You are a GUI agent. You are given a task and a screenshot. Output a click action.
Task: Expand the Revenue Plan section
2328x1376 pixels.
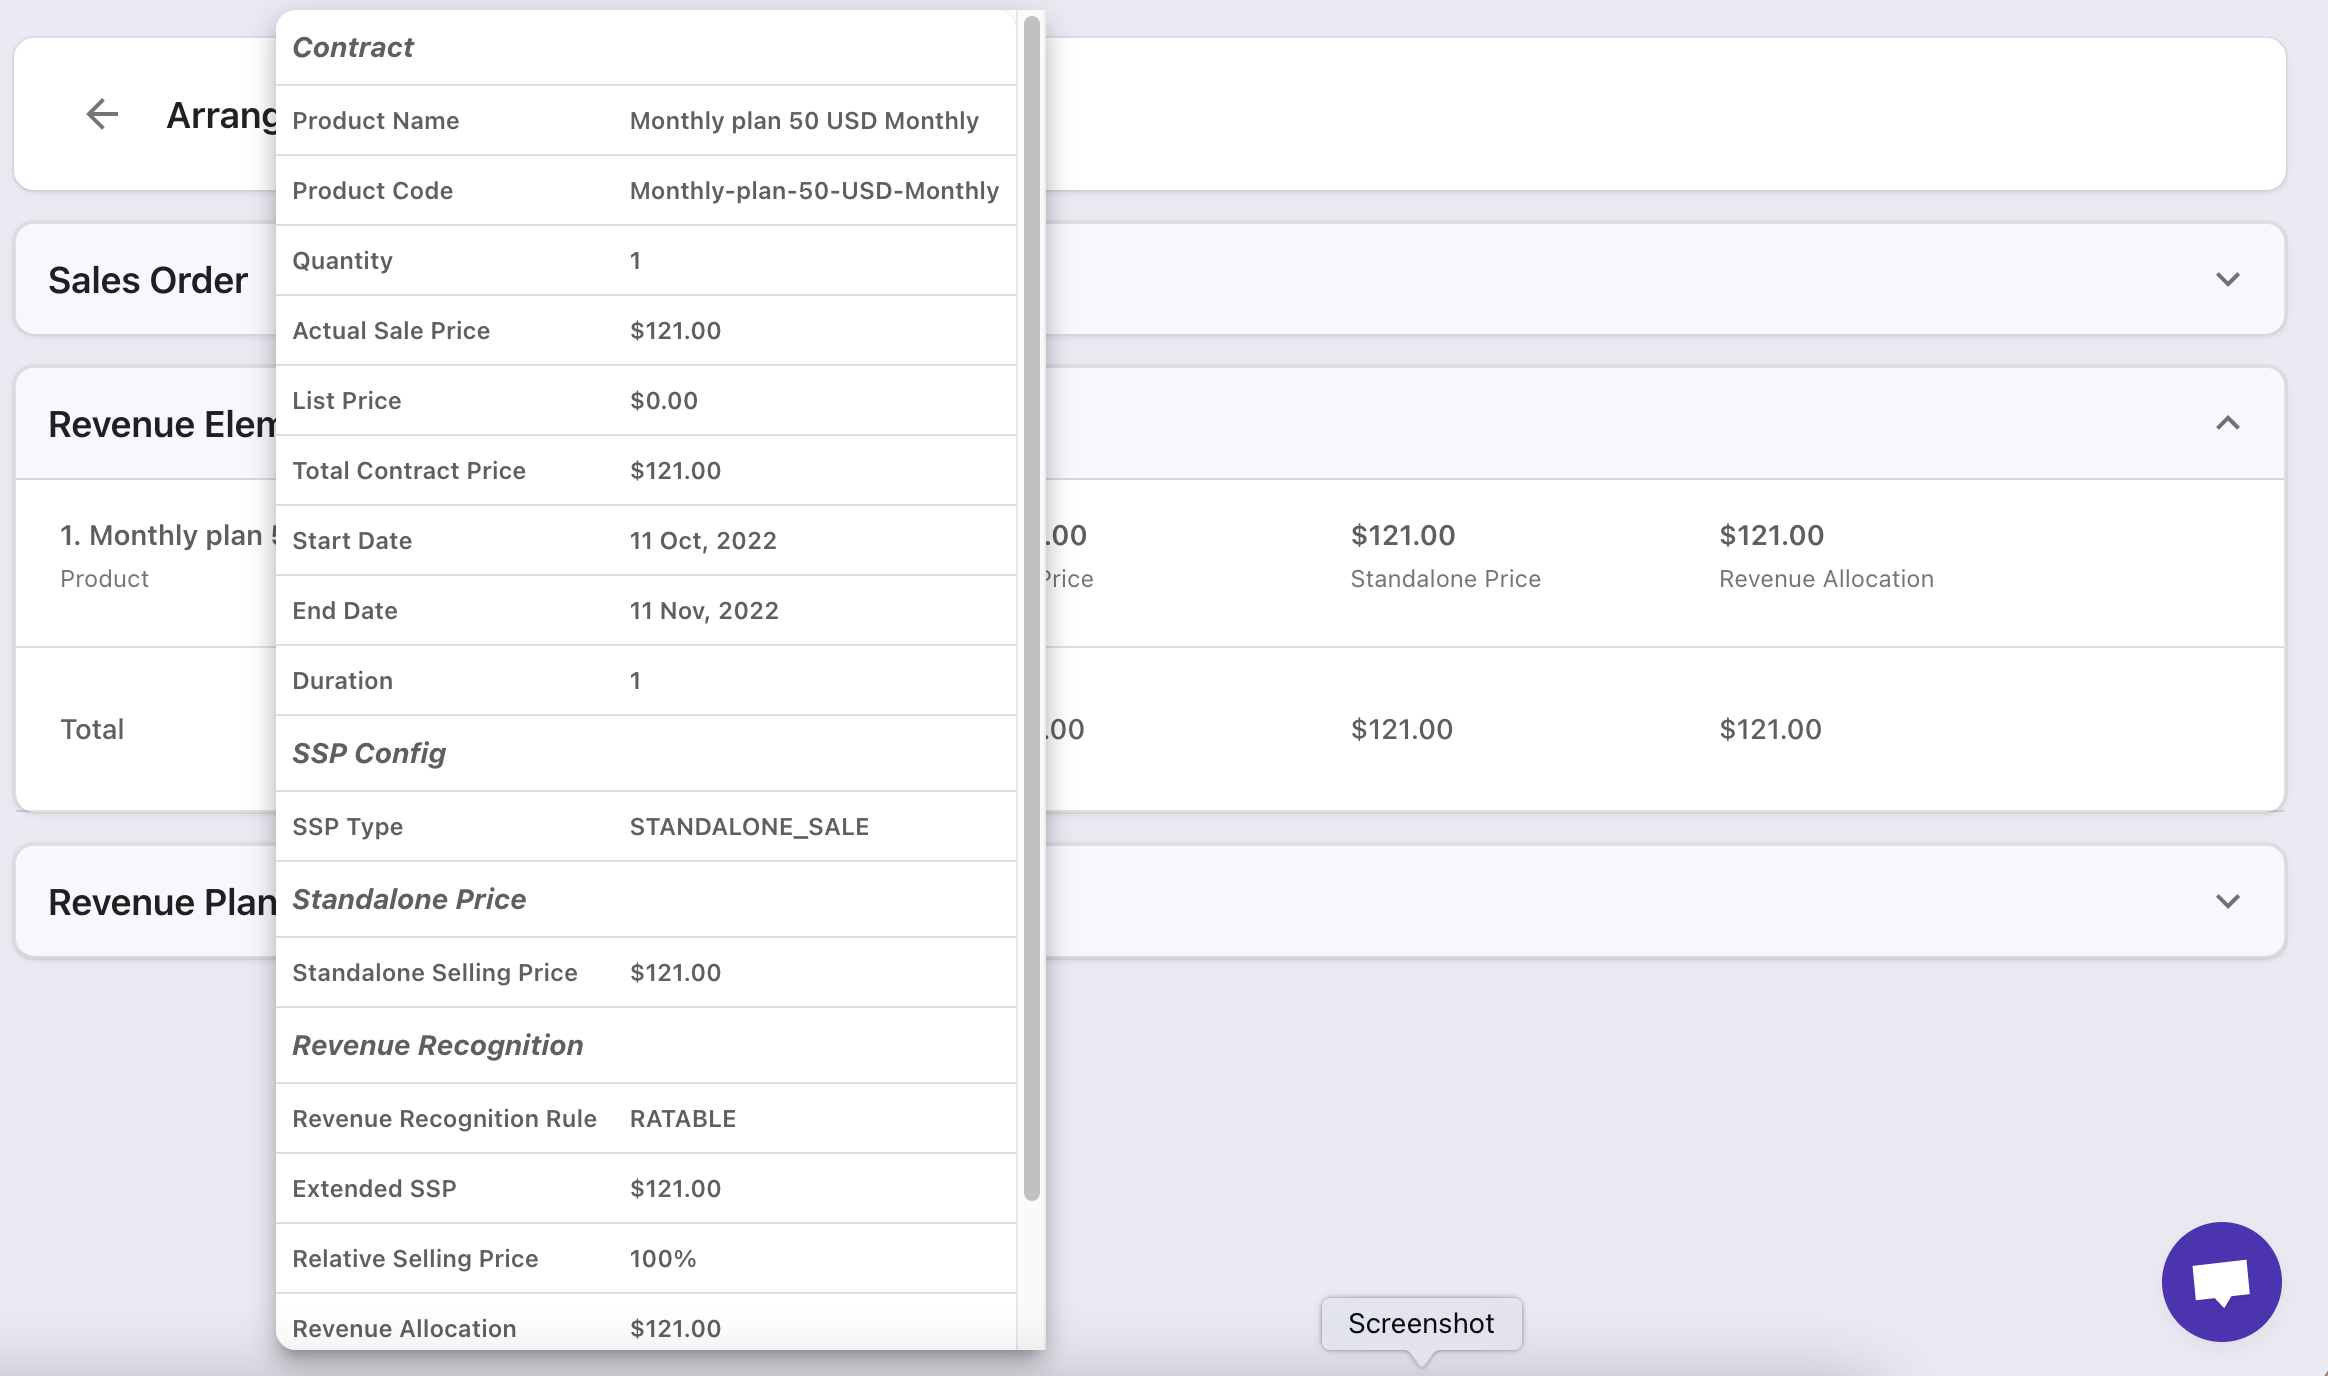point(2227,902)
